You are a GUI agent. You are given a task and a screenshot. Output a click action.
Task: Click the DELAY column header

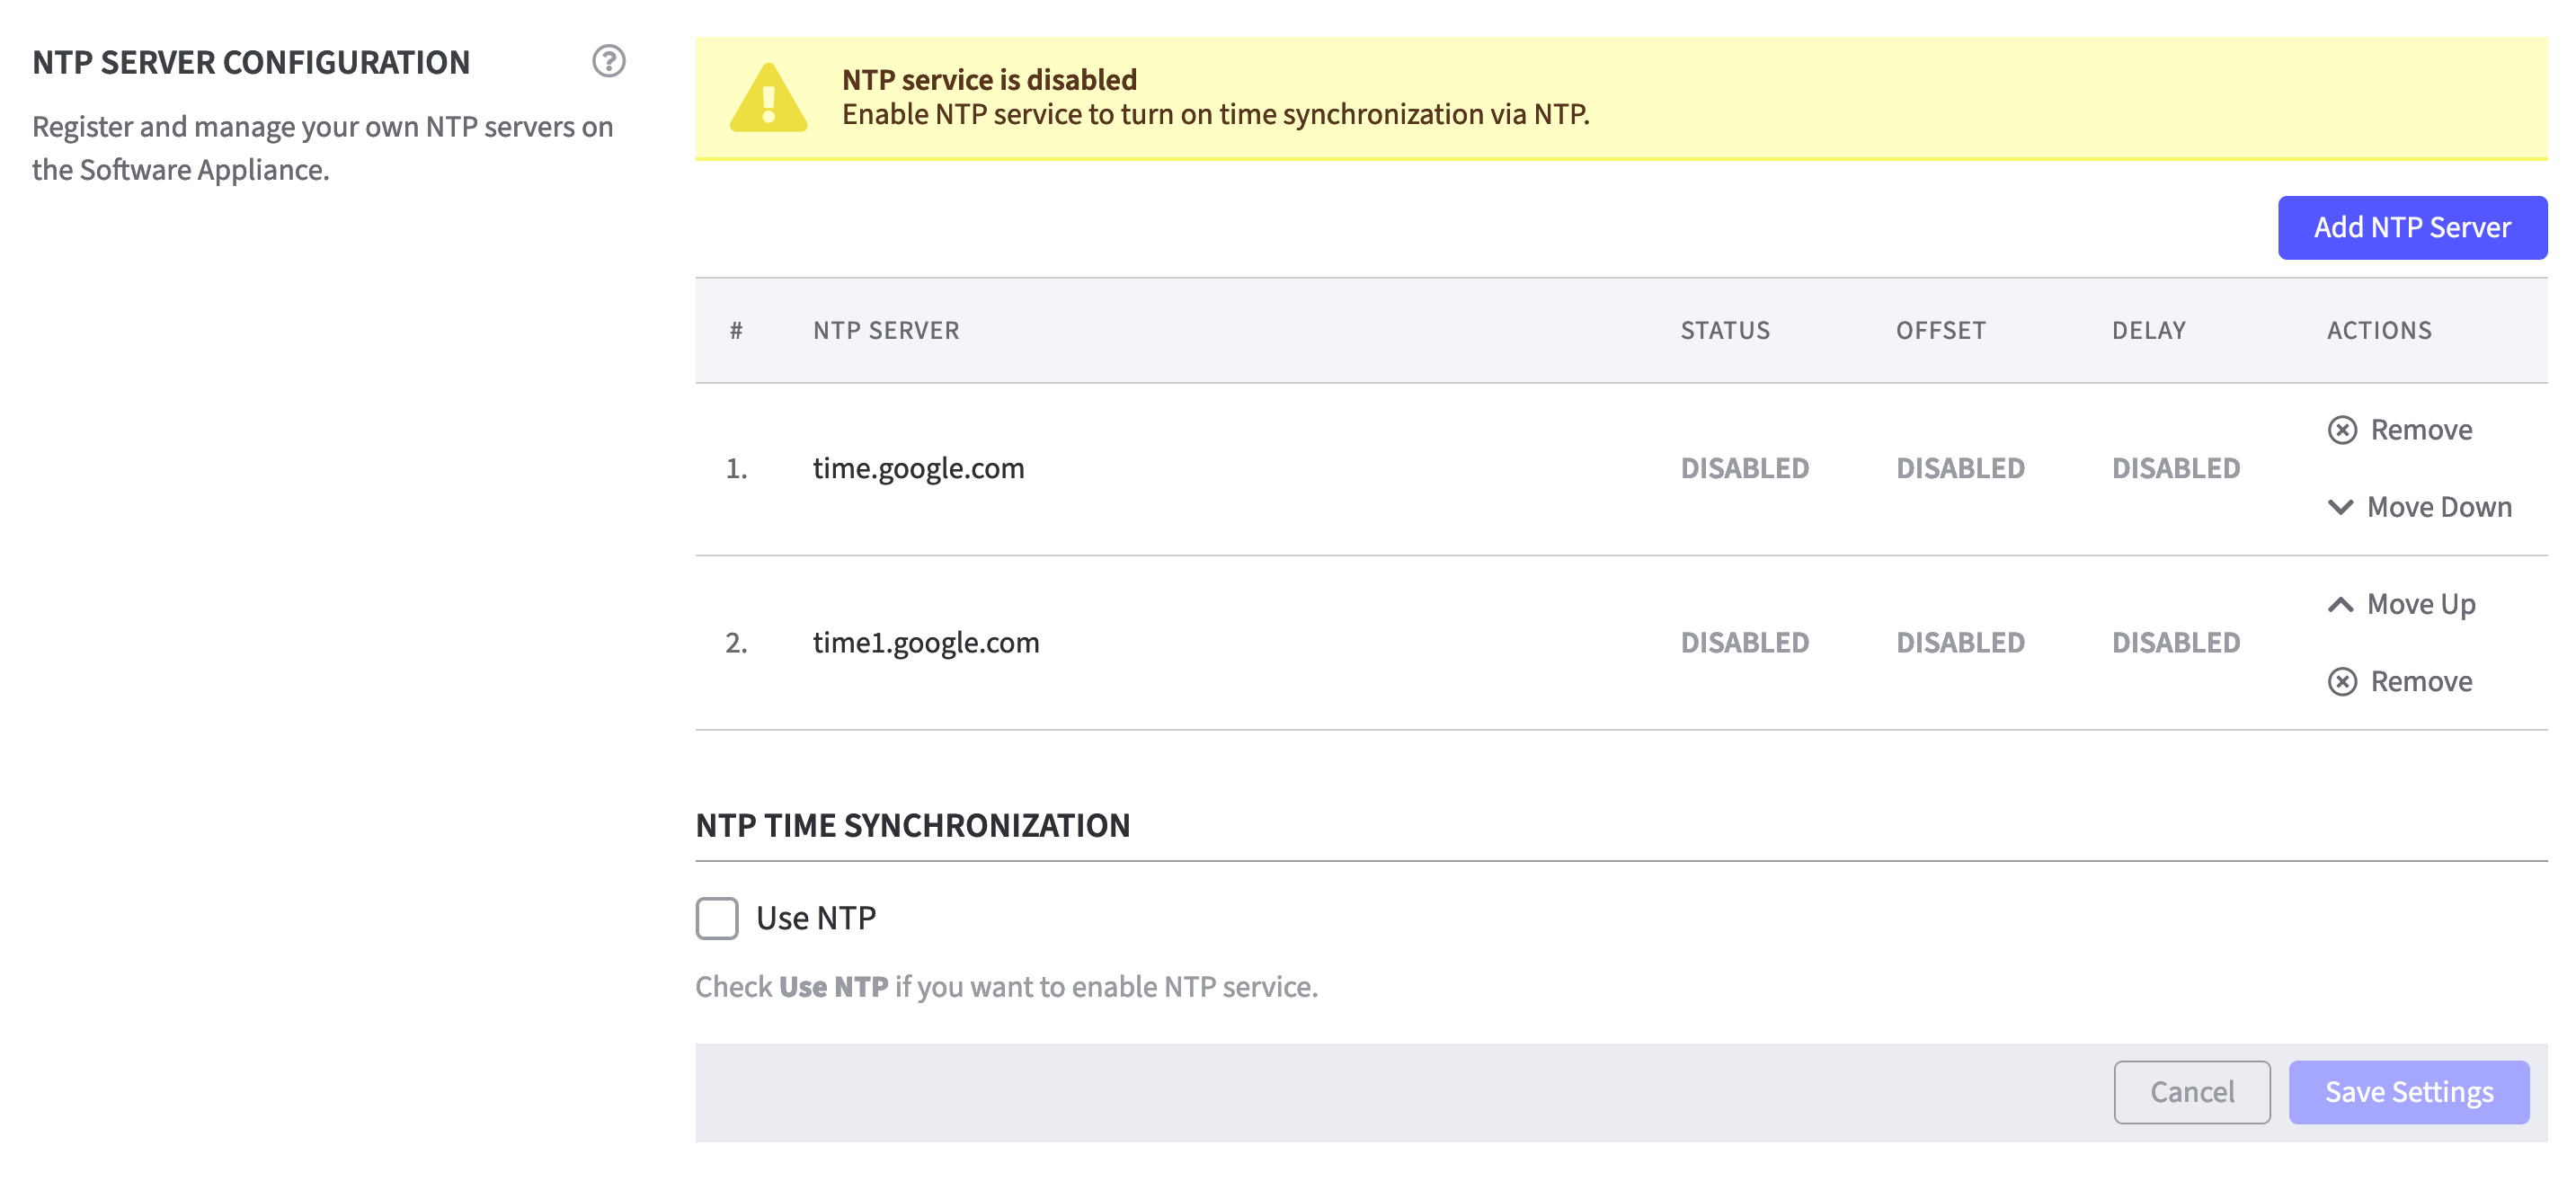[x=2148, y=331]
